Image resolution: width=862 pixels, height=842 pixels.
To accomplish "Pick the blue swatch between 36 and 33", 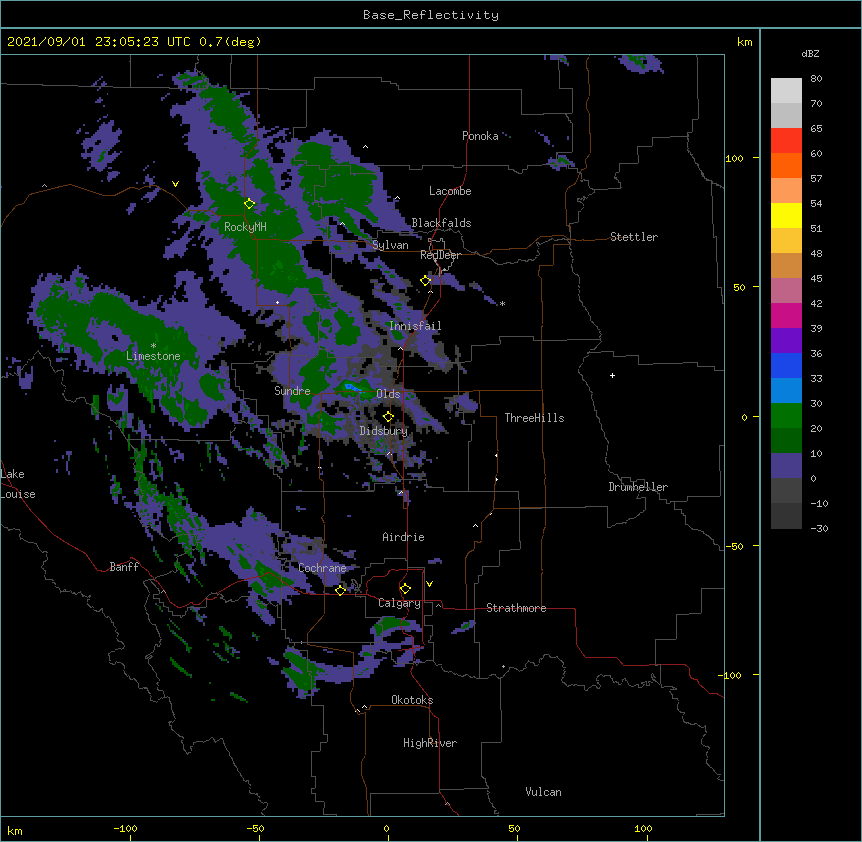I will [786, 365].
